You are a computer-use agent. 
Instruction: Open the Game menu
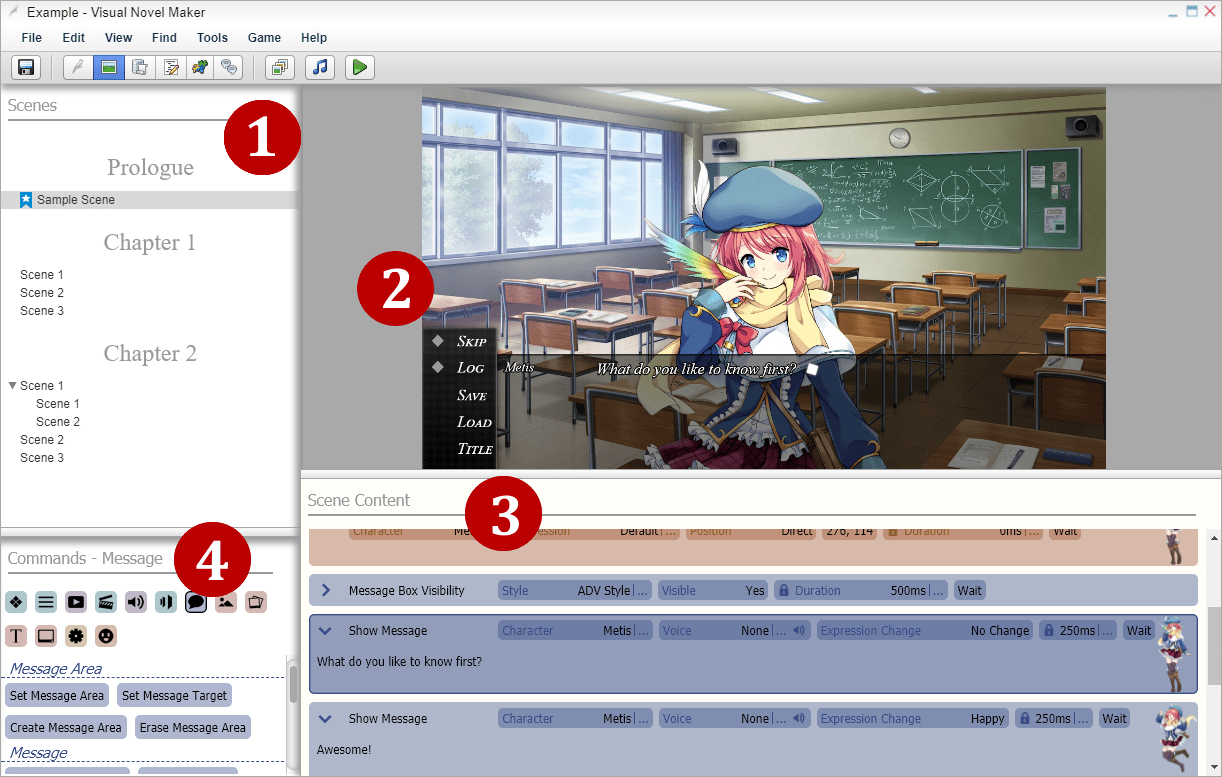[x=264, y=38]
